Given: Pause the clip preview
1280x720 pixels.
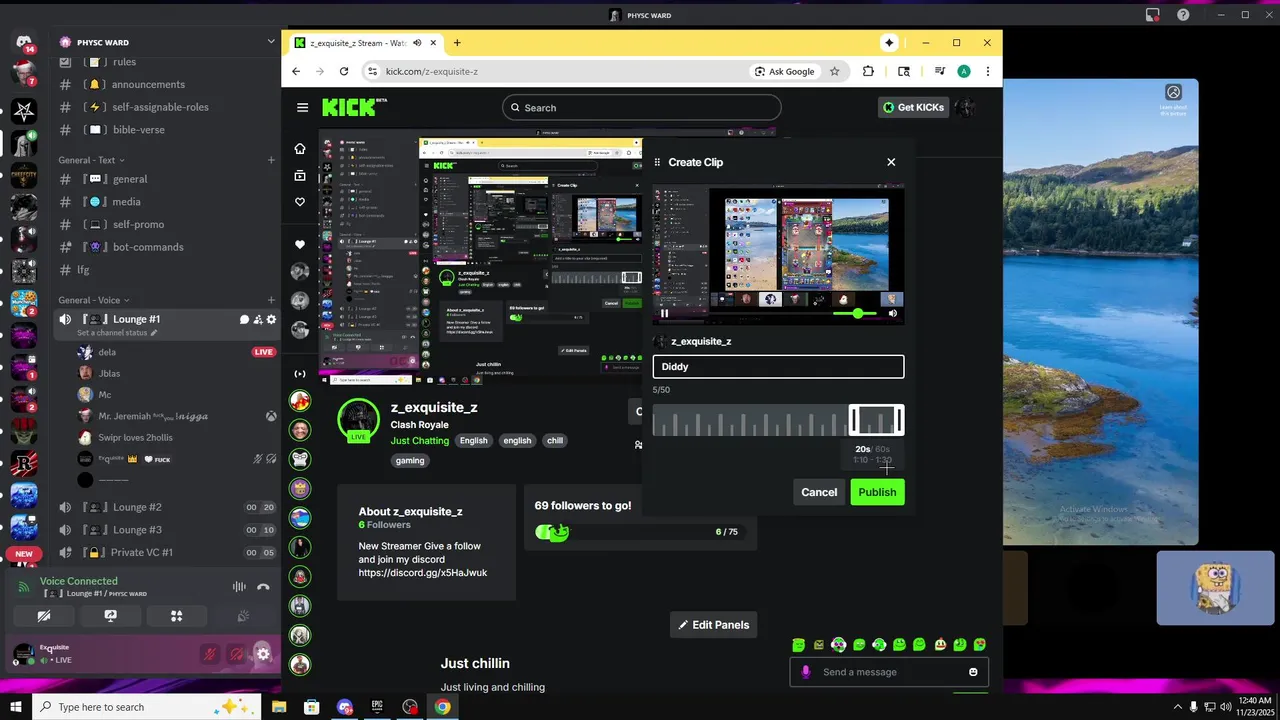Looking at the screenshot, I should point(664,313).
